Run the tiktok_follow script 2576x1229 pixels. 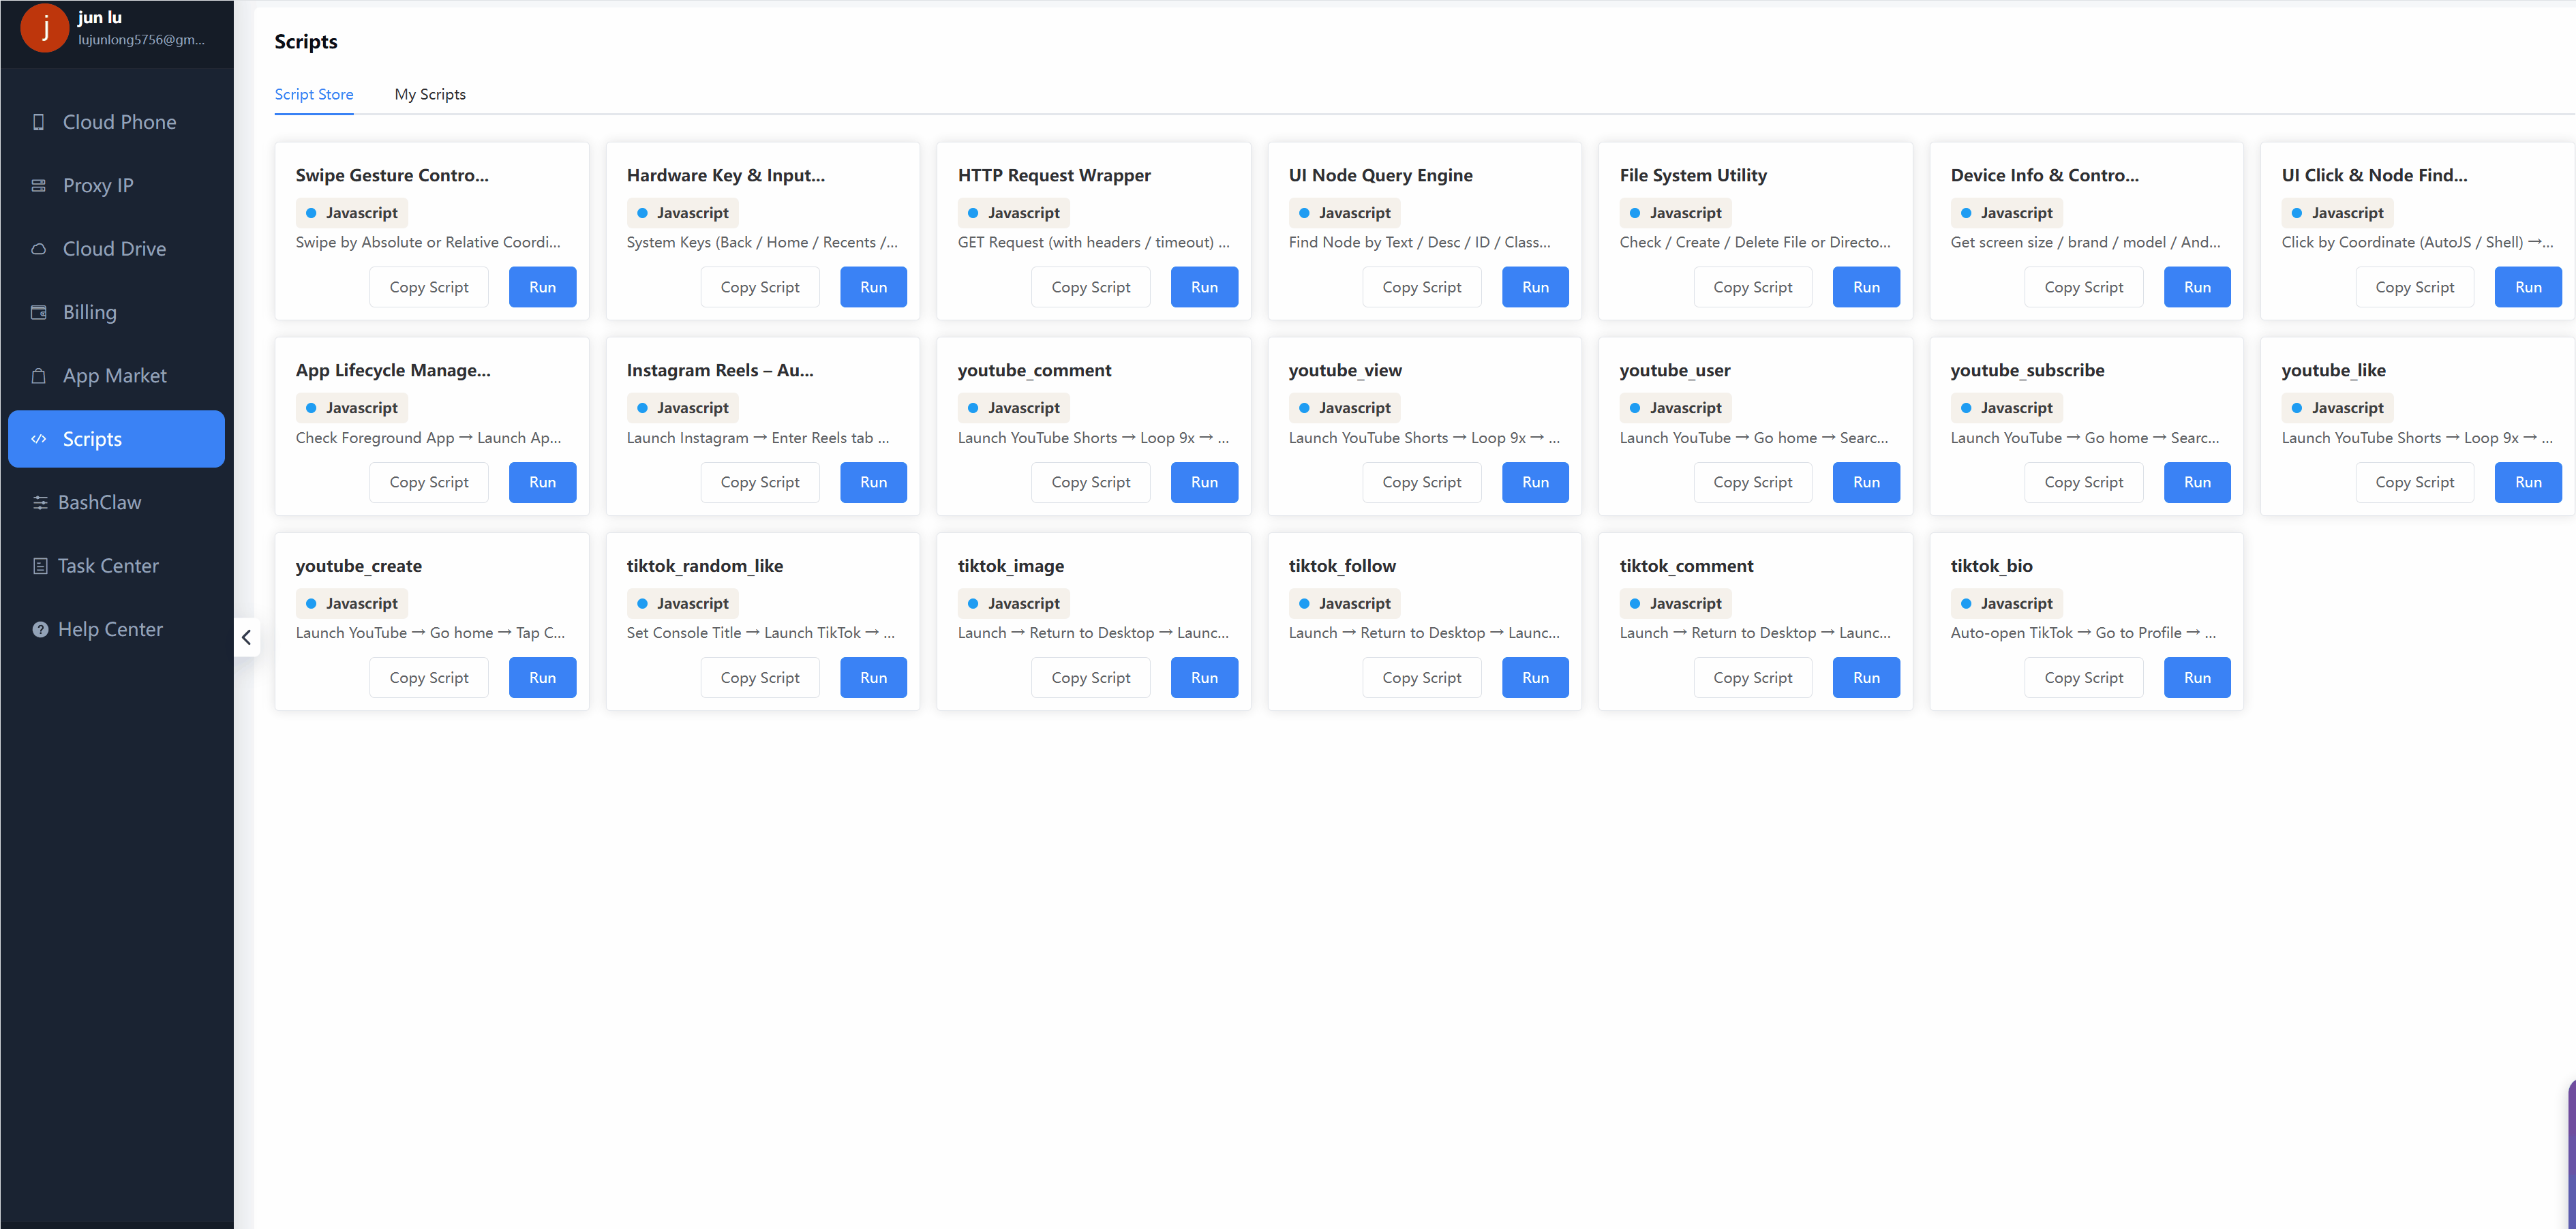coord(1535,678)
